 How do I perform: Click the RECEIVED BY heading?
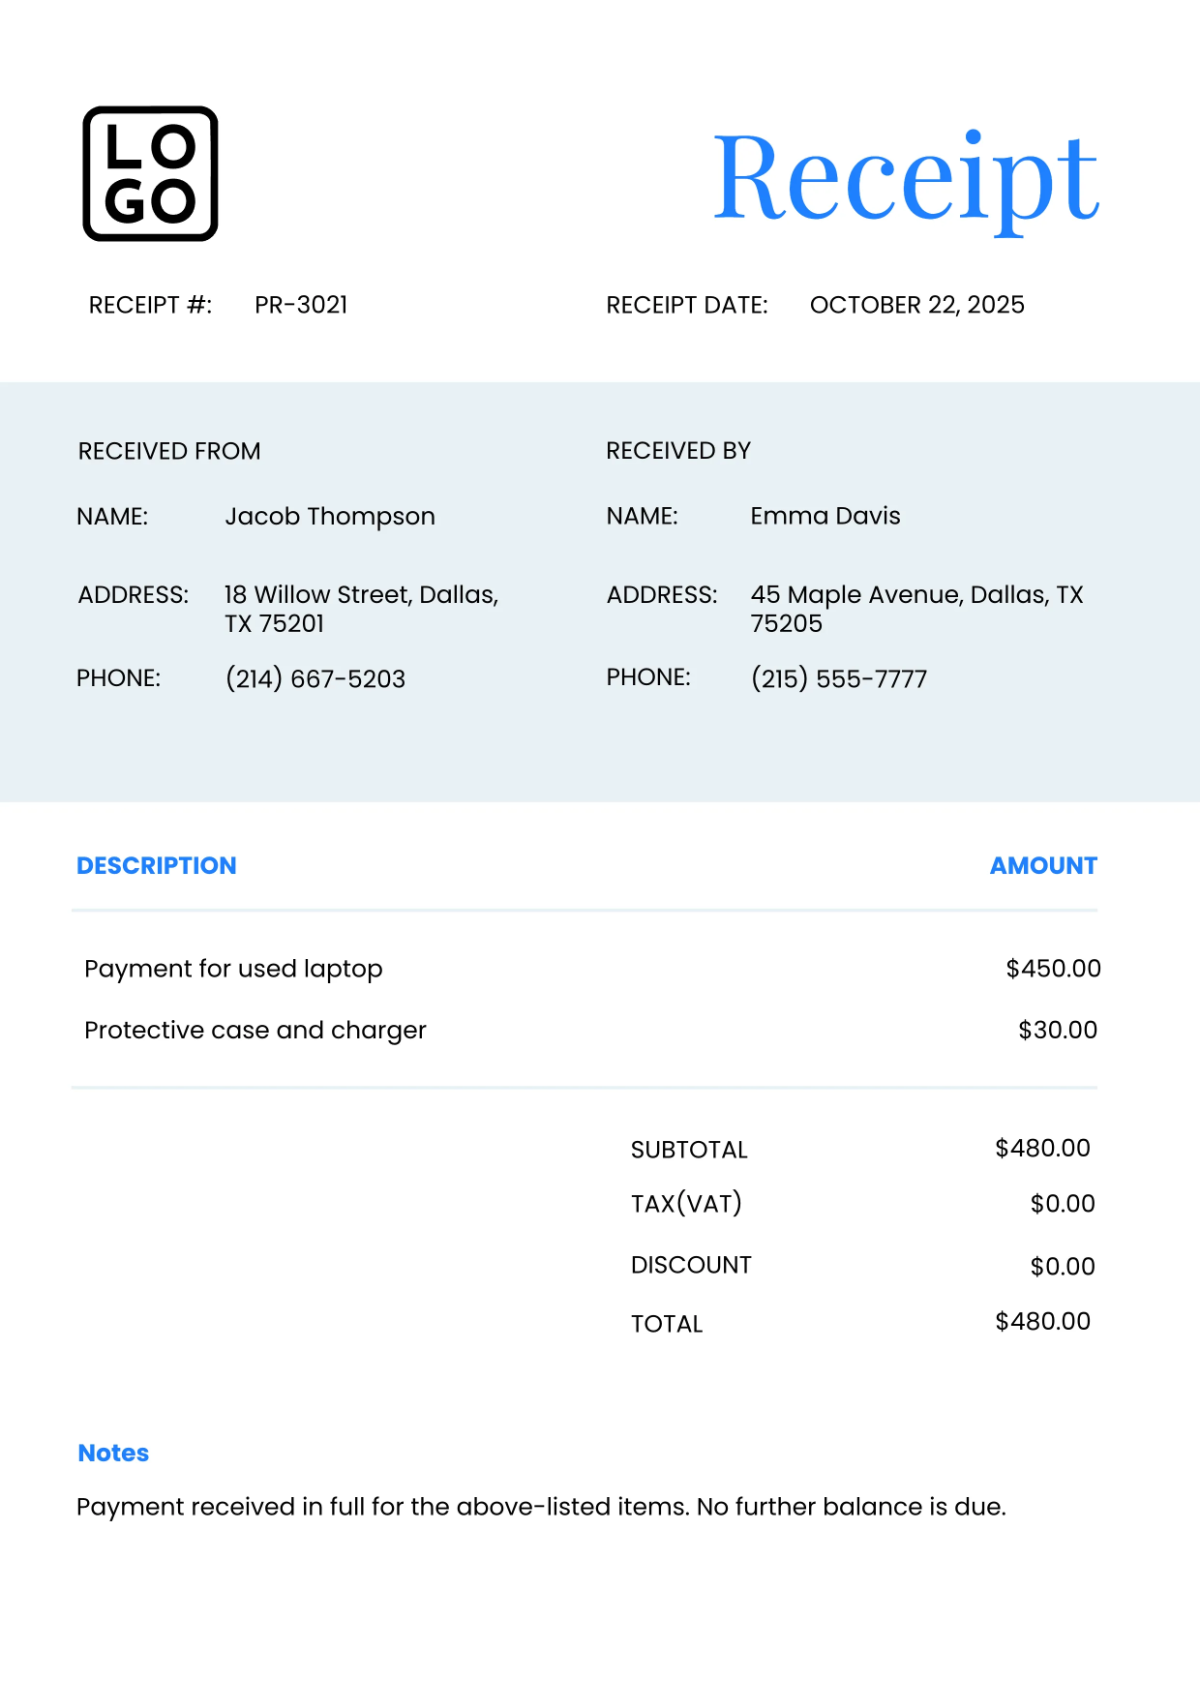pyautogui.click(x=678, y=451)
